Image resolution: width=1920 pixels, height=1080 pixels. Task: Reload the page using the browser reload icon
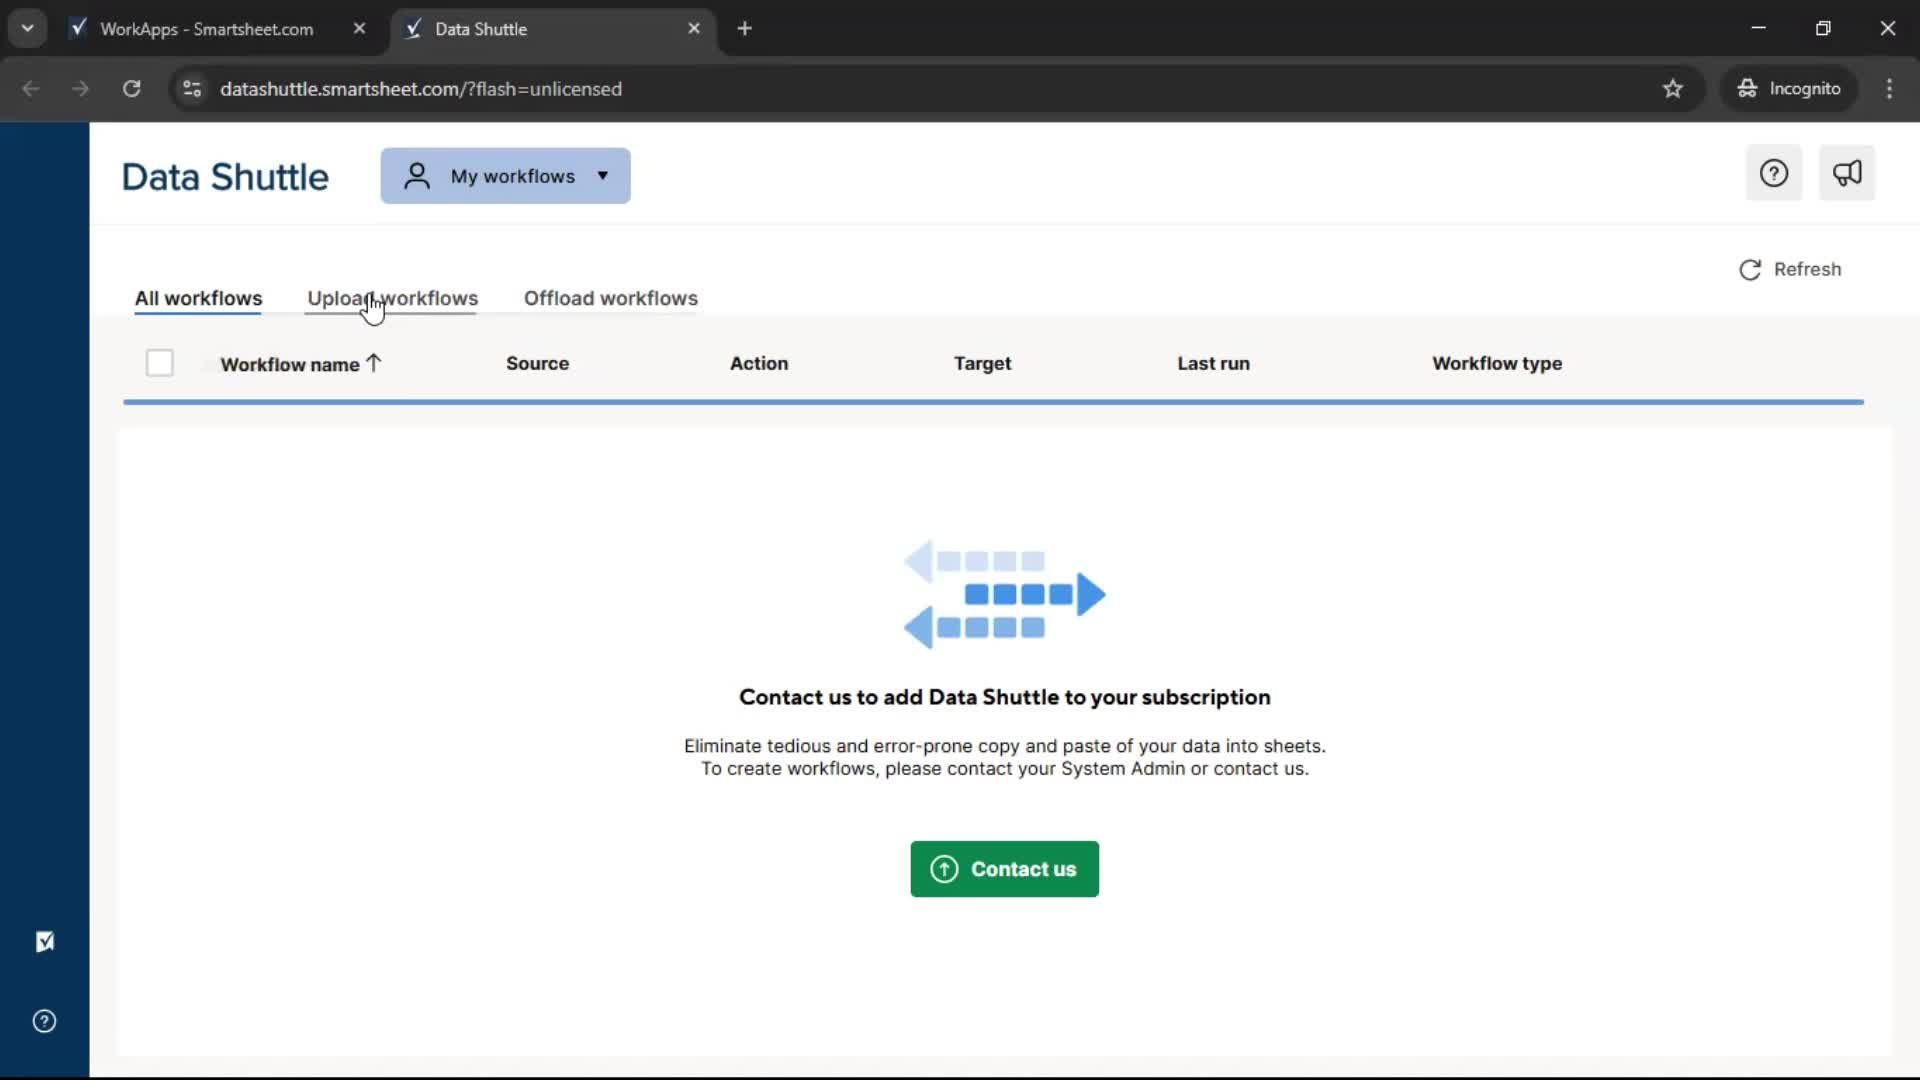tap(131, 88)
